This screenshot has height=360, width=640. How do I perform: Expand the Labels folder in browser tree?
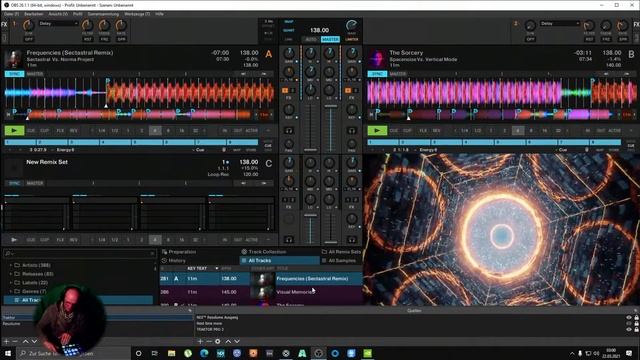coord(11,282)
